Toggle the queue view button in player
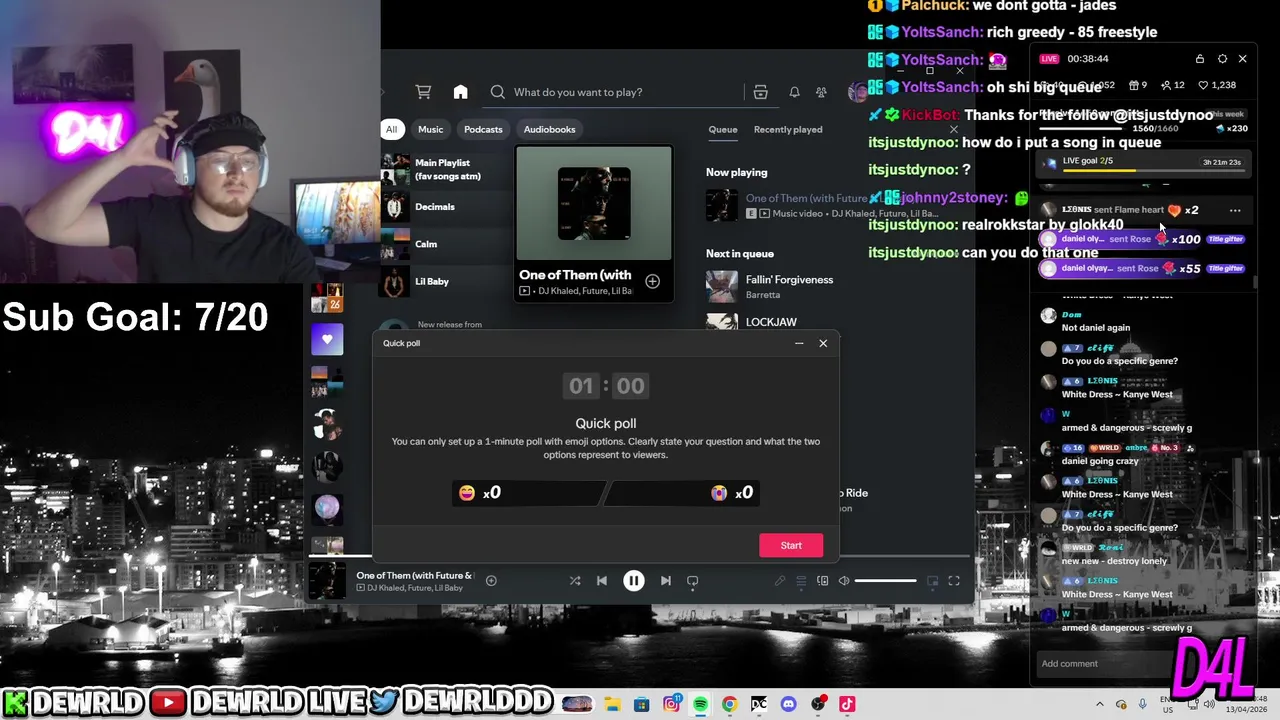This screenshot has height=720, width=1280. [x=801, y=580]
